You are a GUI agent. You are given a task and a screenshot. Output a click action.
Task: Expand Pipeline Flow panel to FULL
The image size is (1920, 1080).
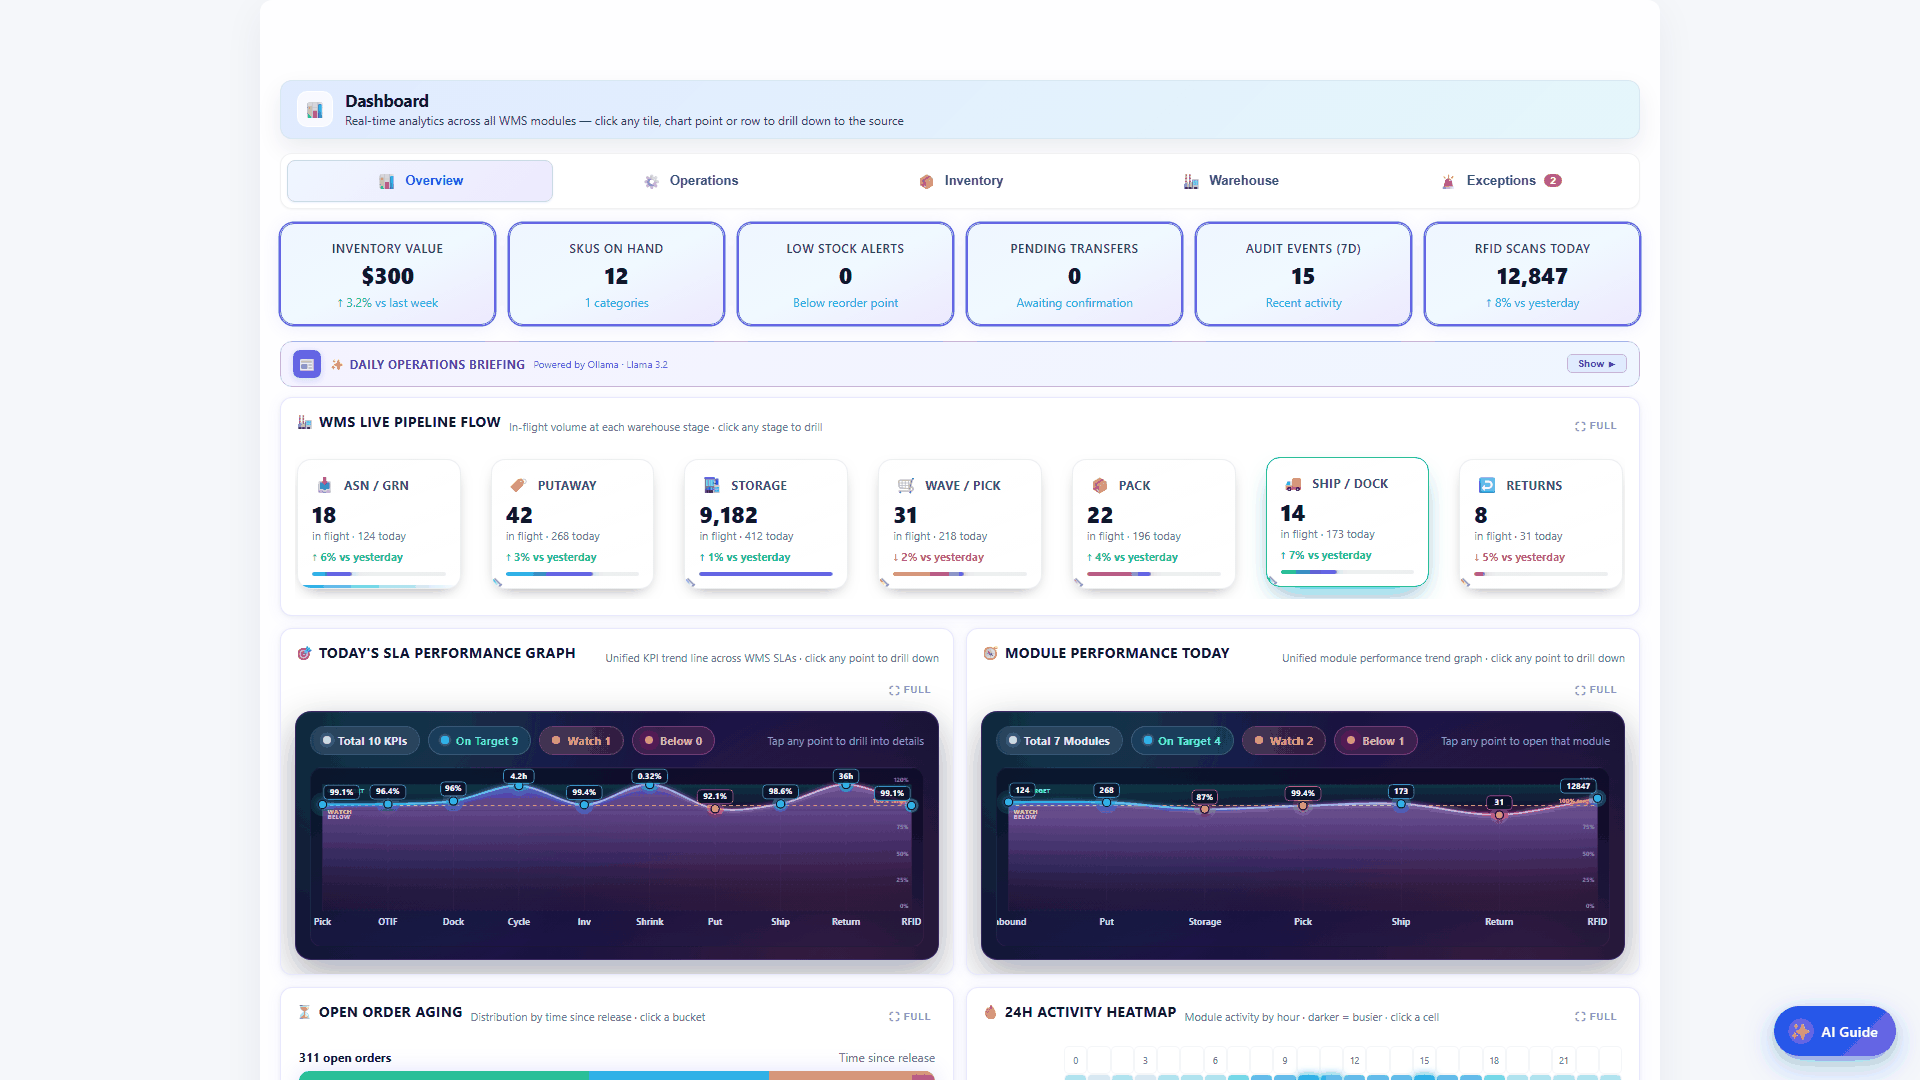[x=1596, y=426]
